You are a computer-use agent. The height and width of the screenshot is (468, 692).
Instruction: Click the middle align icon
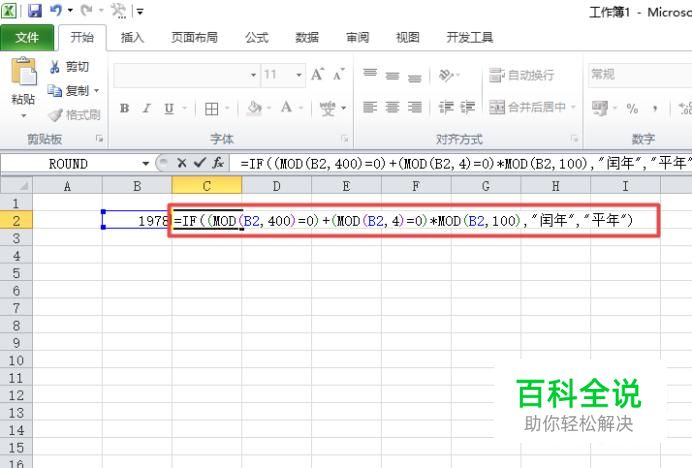(392, 75)
